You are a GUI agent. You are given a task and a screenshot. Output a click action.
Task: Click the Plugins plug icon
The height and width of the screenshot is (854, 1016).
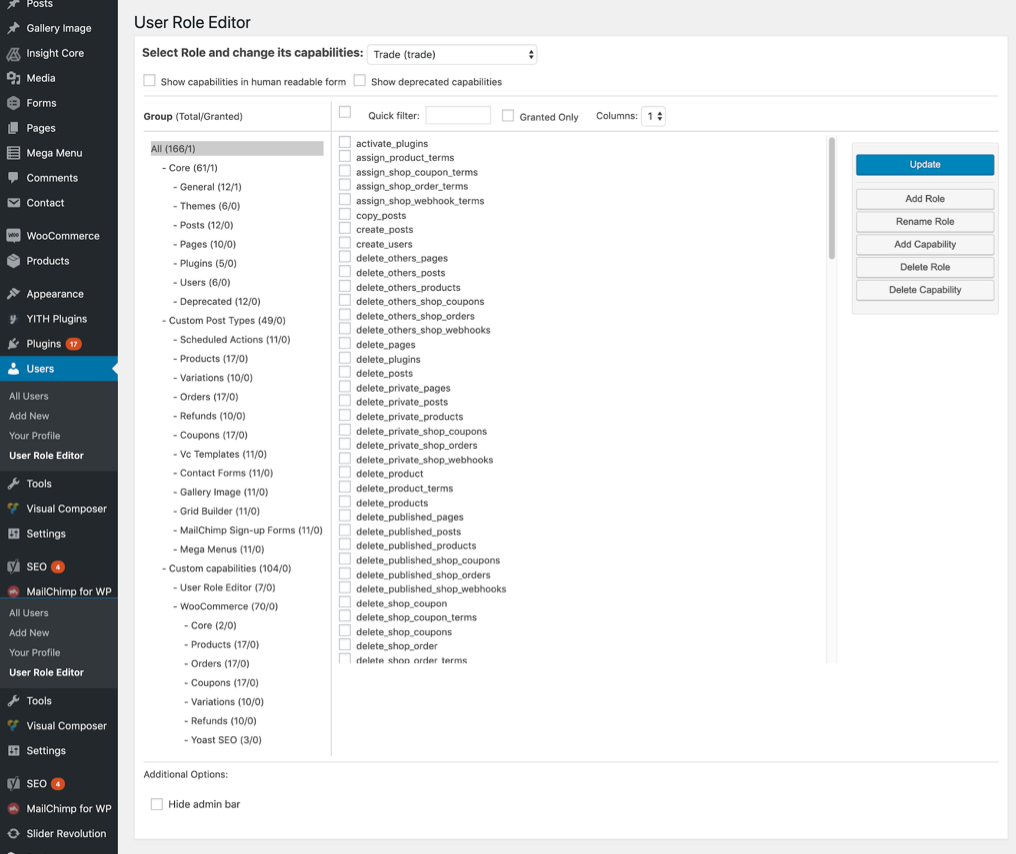coord(13,343)
